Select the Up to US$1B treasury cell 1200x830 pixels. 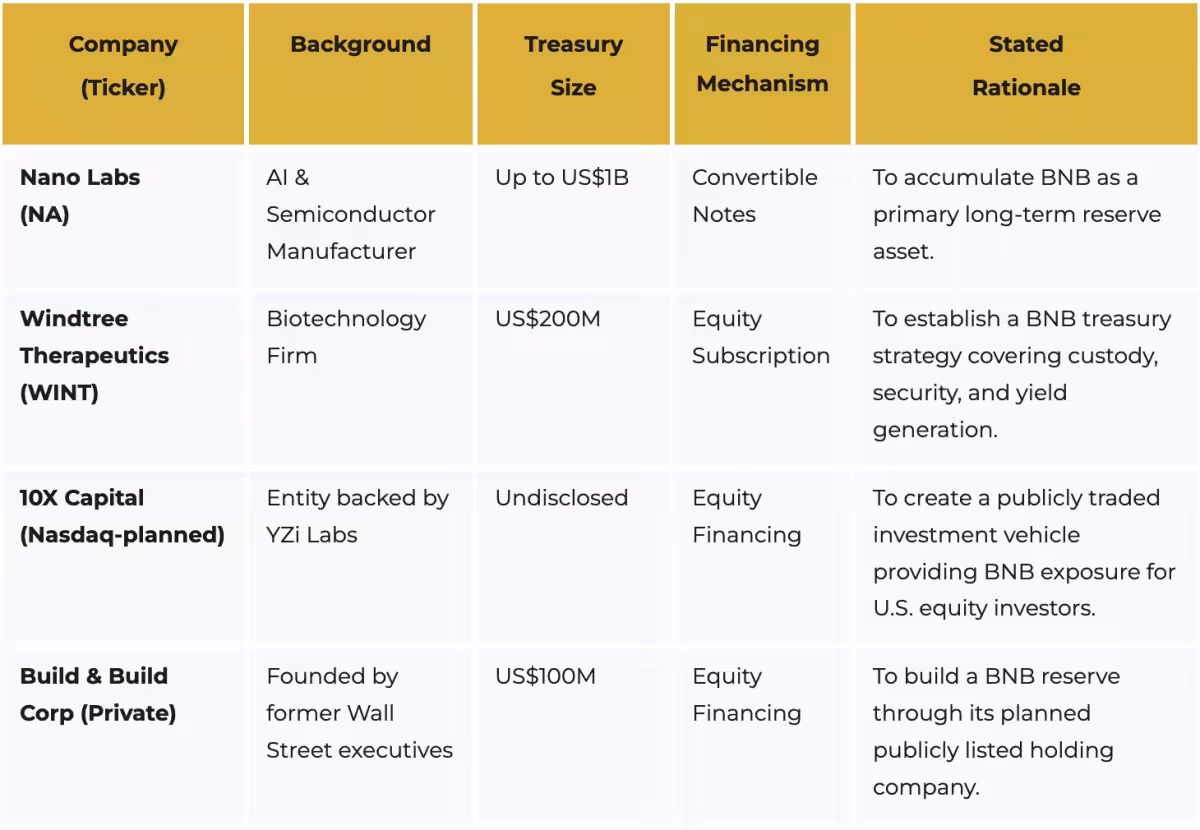click(562, 178)
